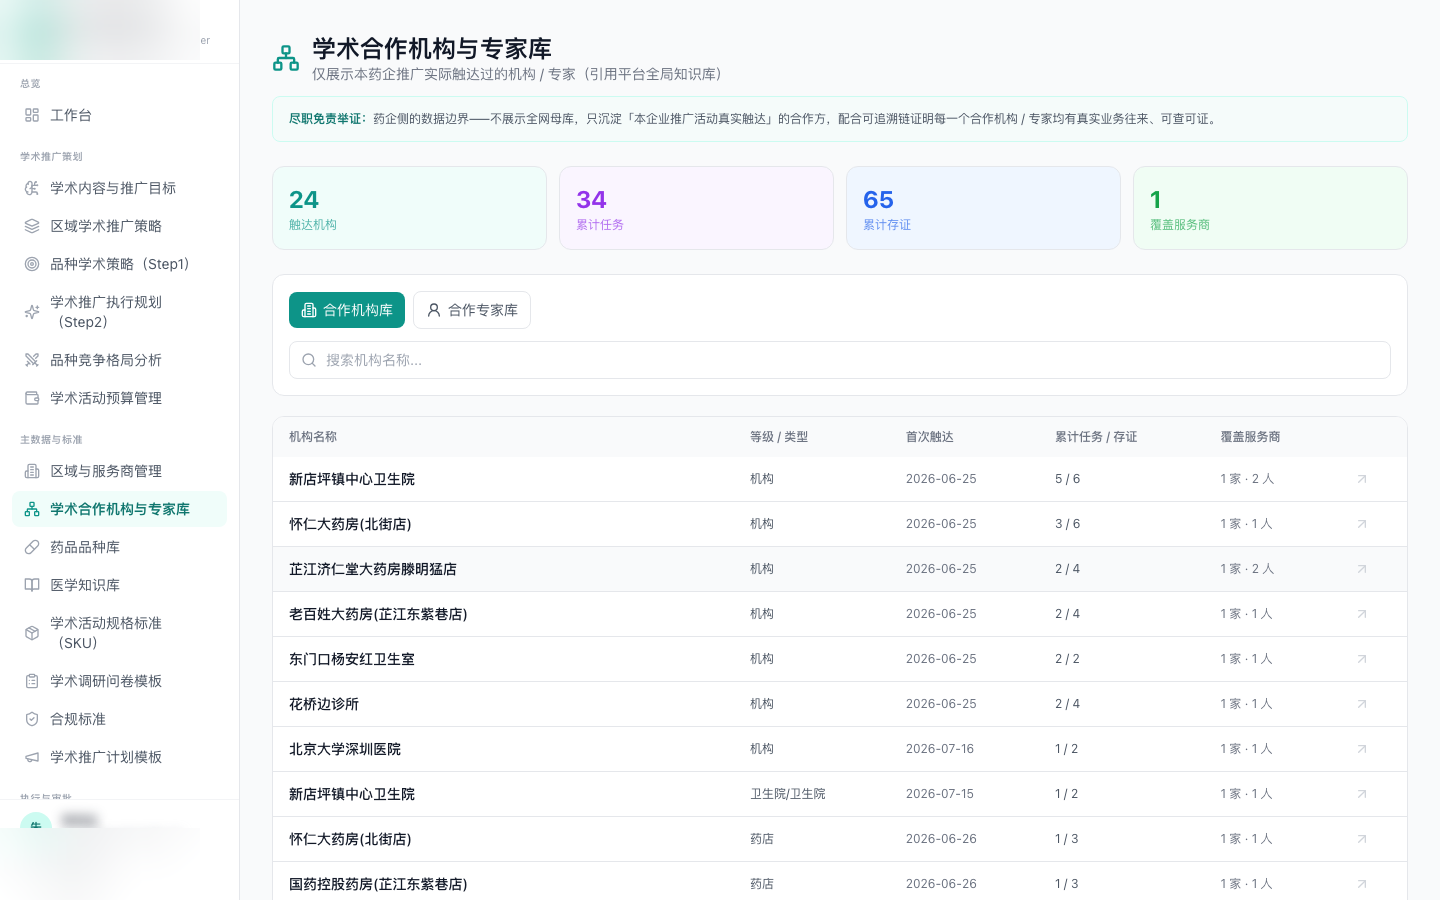Click 机构名称 column header
Viewport: 1440px width, 900px height.
pos(313,437)
